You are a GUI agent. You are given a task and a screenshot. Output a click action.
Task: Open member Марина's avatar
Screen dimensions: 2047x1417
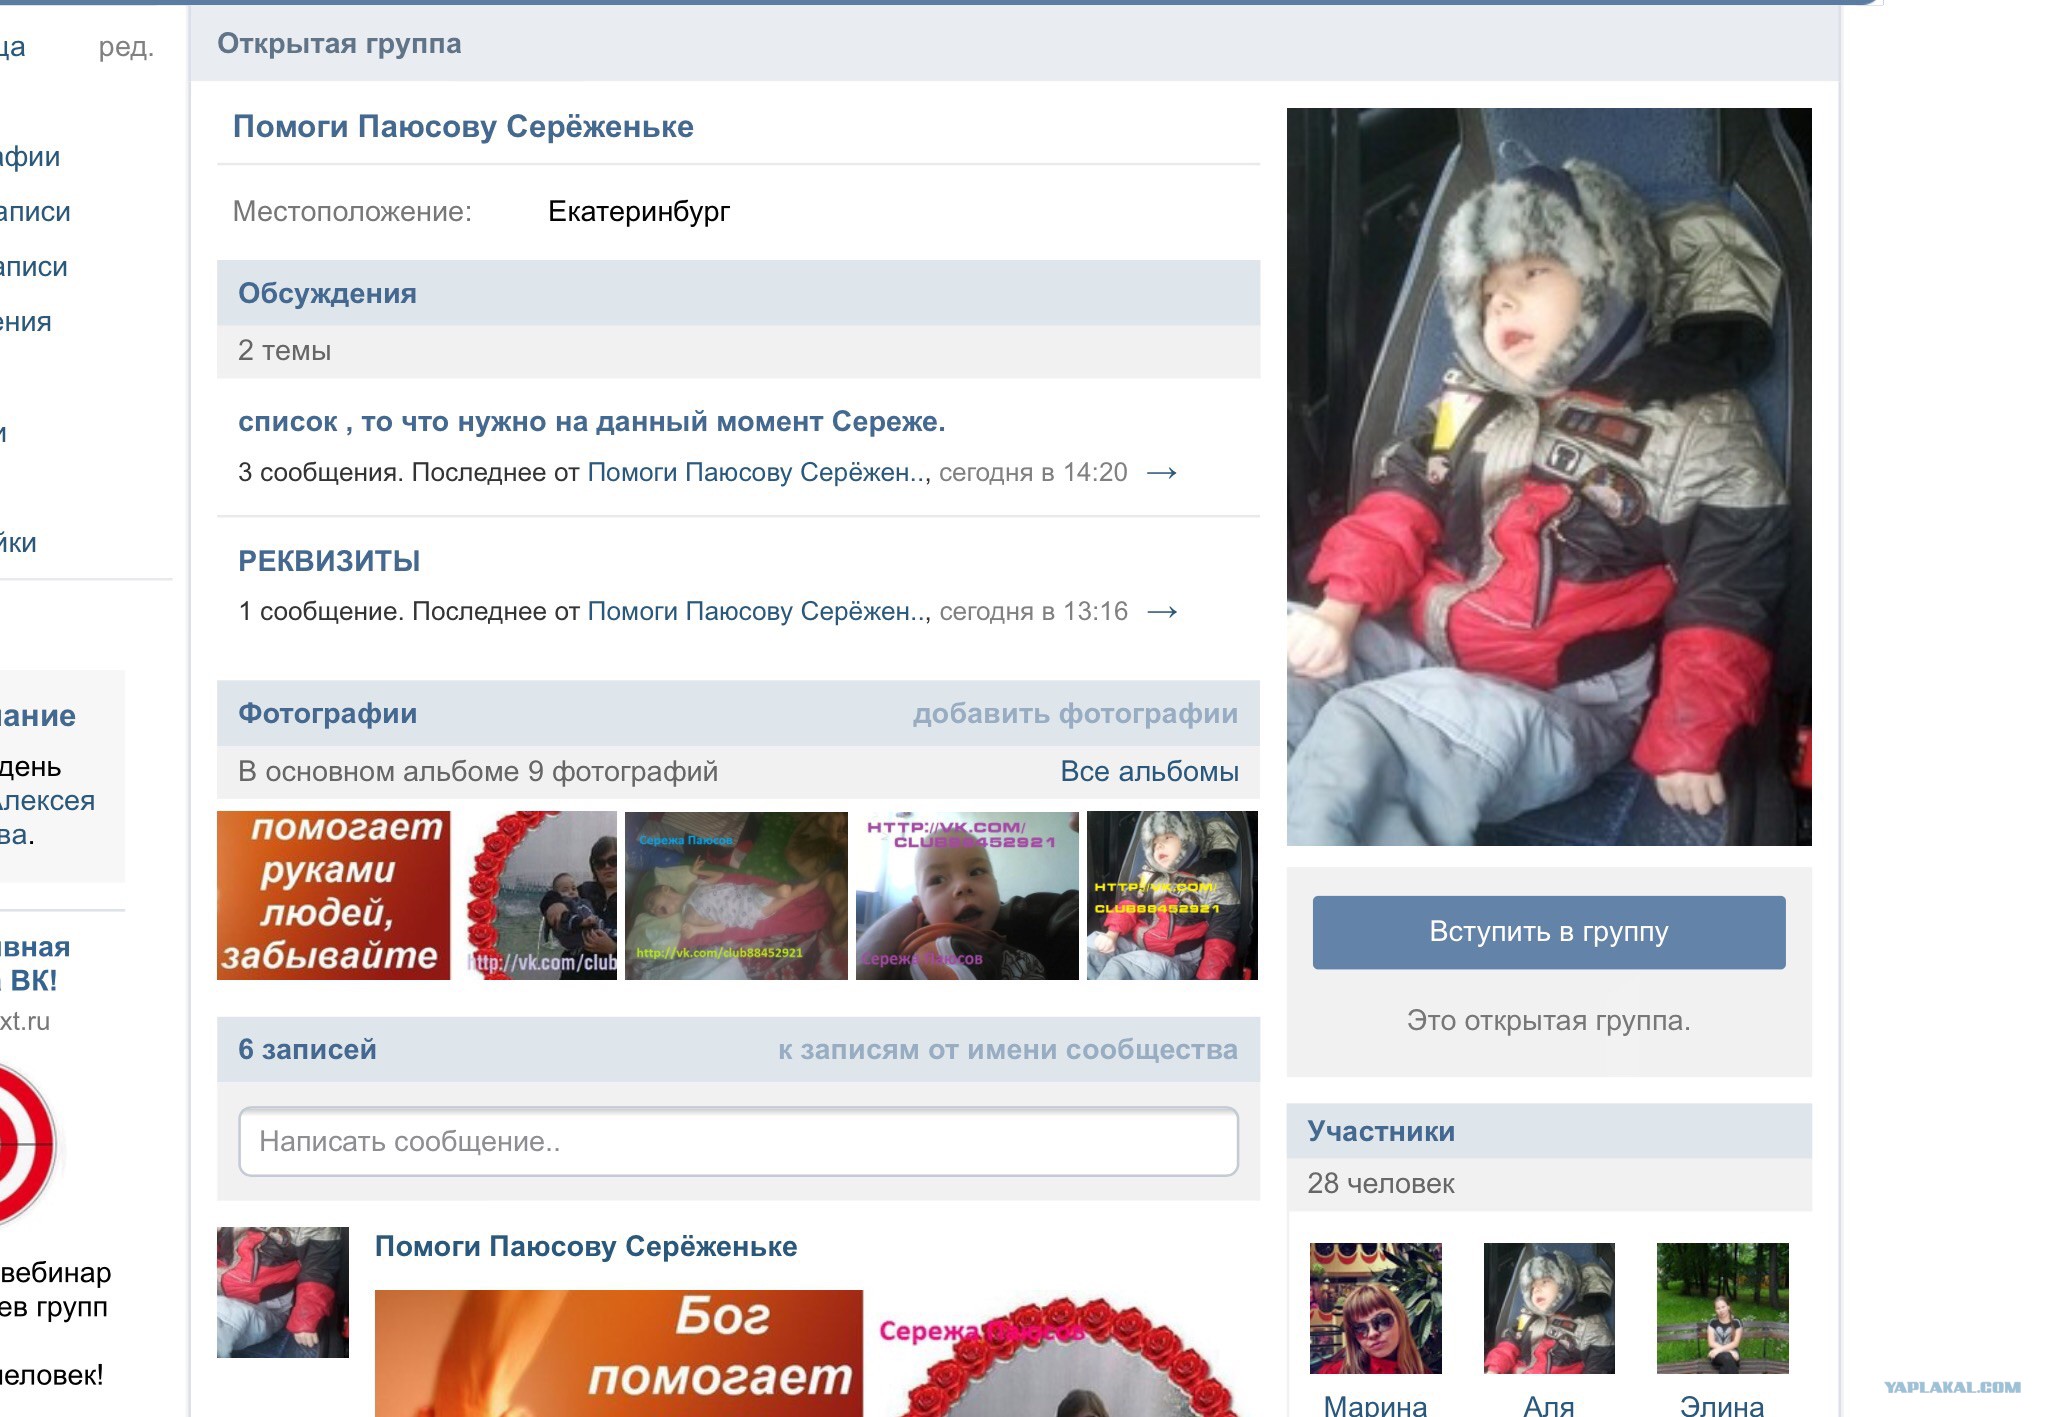tap(1375, 1308)
